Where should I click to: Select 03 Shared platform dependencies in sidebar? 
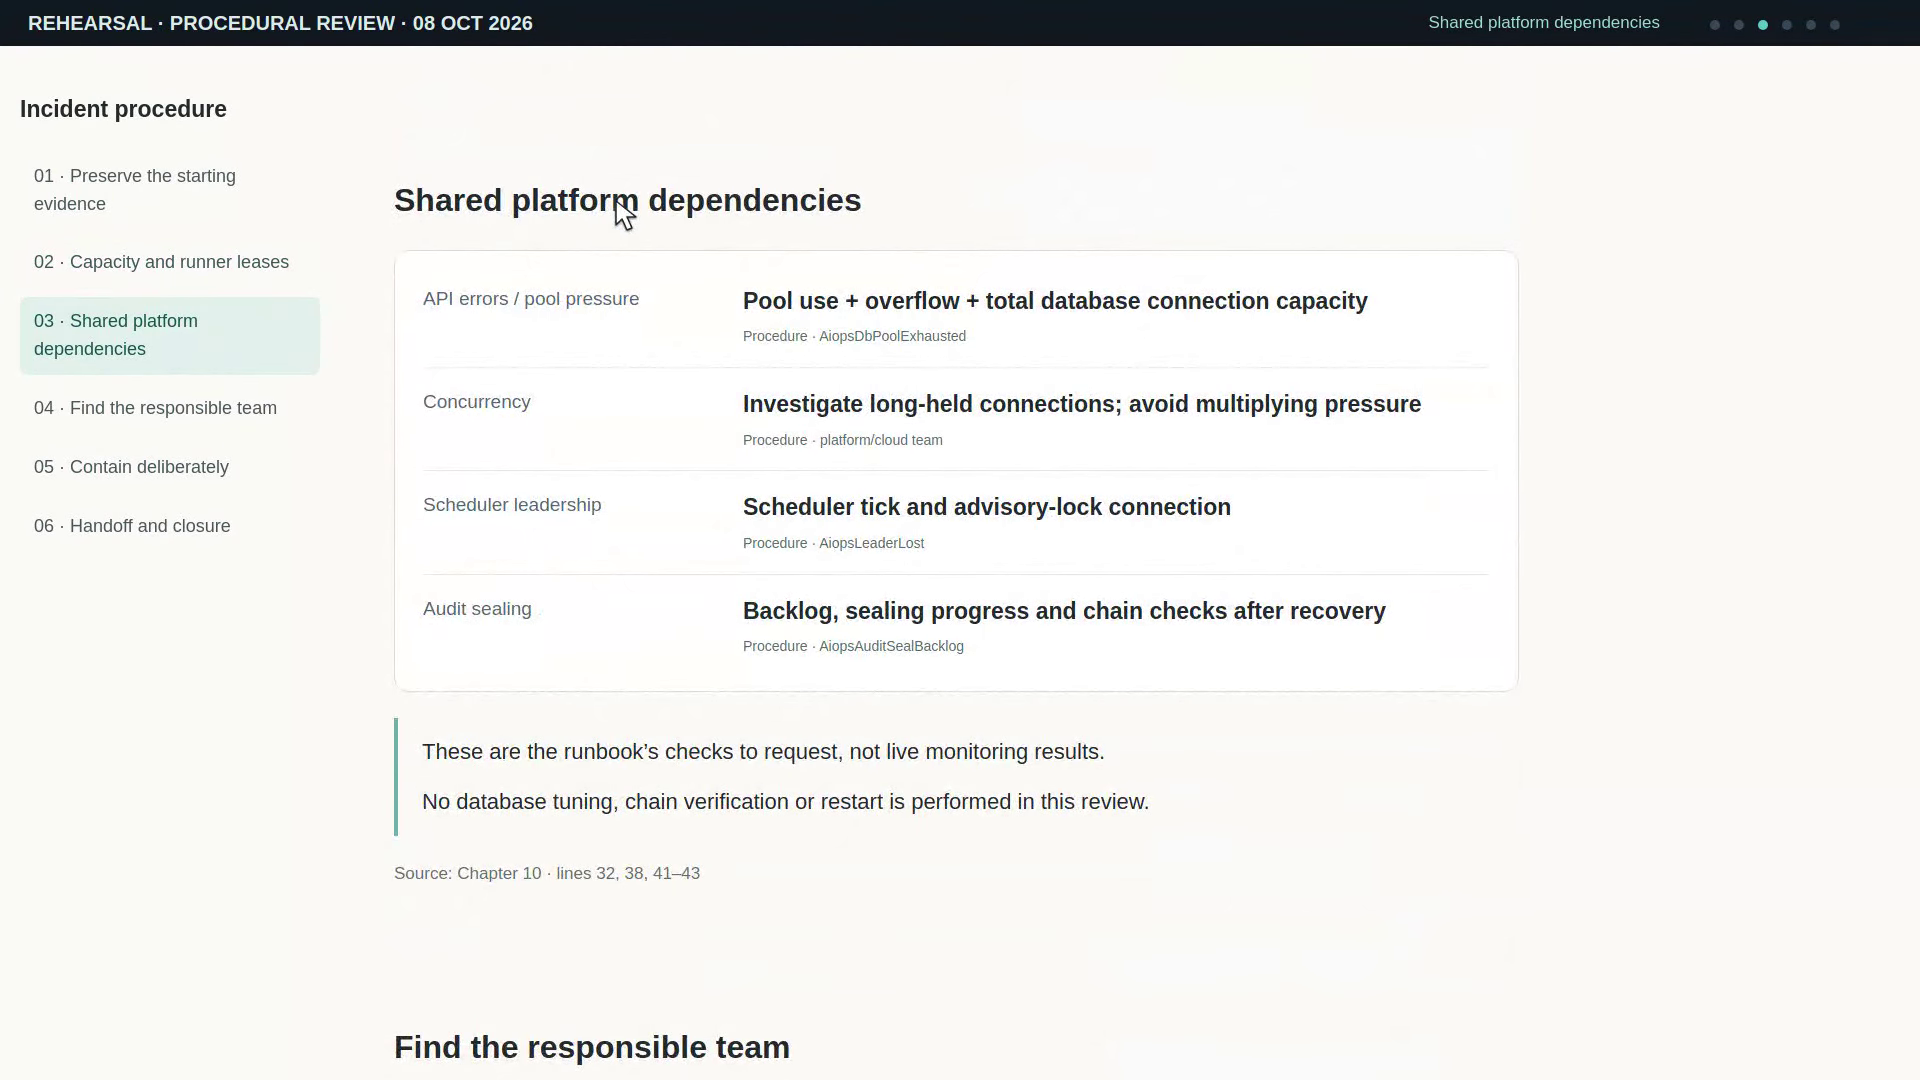(170, 335)
